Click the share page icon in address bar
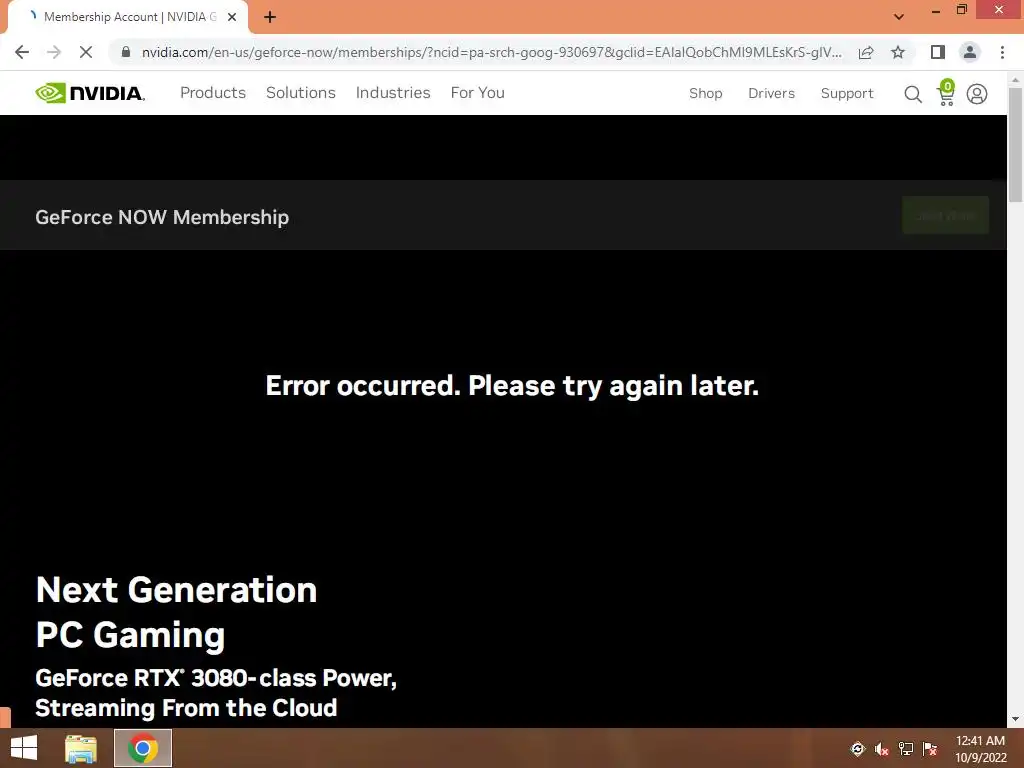Image resolution: width=1024 pixels, height=768 pixels. (866, 52)
